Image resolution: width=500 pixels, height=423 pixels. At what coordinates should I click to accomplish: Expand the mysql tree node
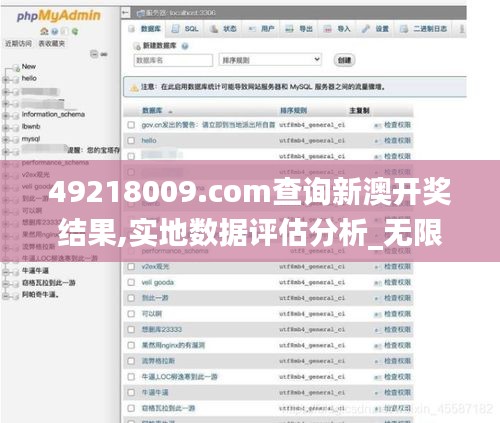click(5, 140)
